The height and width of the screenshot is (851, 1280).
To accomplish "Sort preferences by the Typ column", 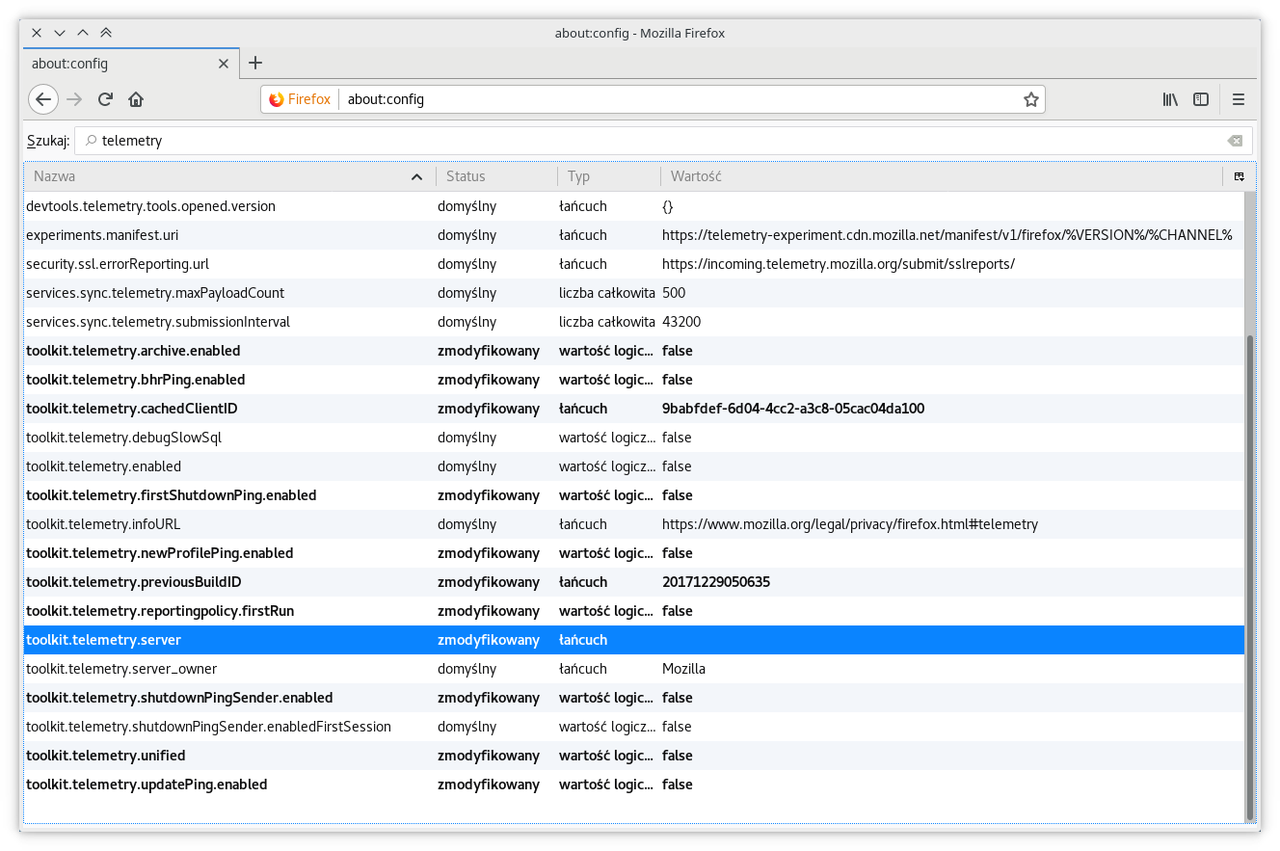I will pos(609,176).
